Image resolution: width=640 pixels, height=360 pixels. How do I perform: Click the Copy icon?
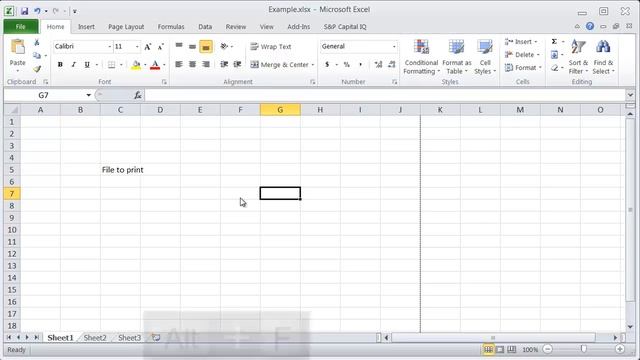[x=37, y=56]
